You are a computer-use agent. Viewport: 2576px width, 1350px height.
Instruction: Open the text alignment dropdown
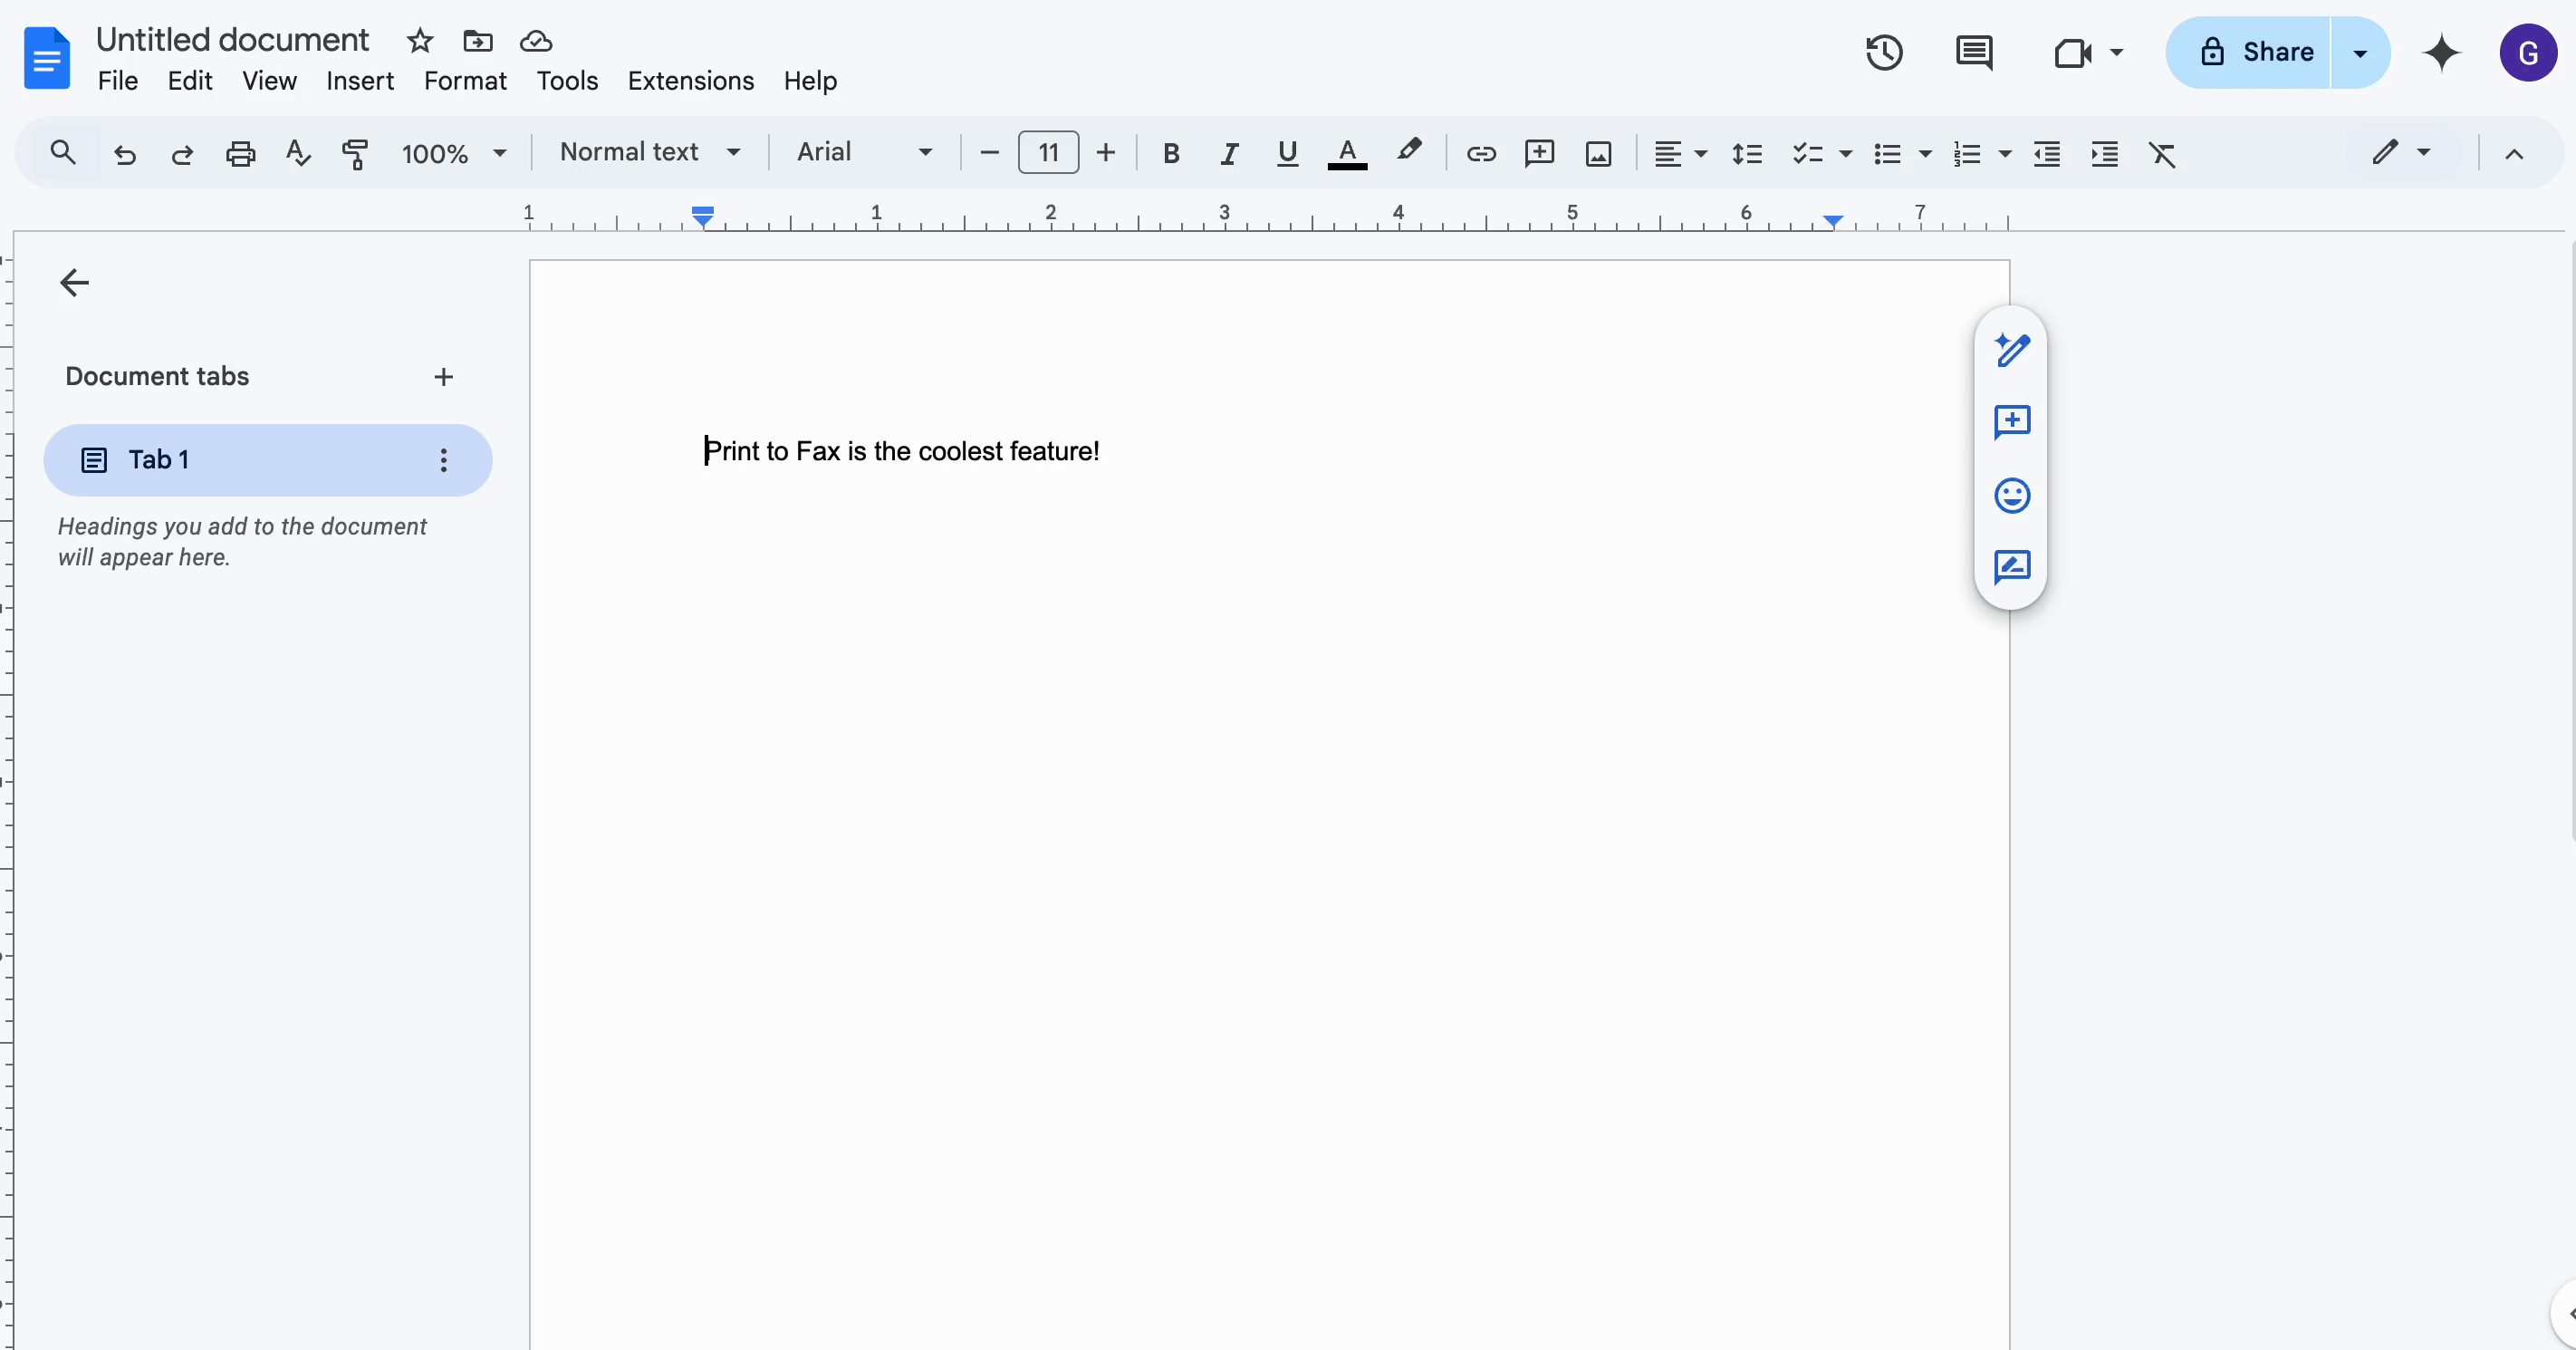pos(1679,153)
